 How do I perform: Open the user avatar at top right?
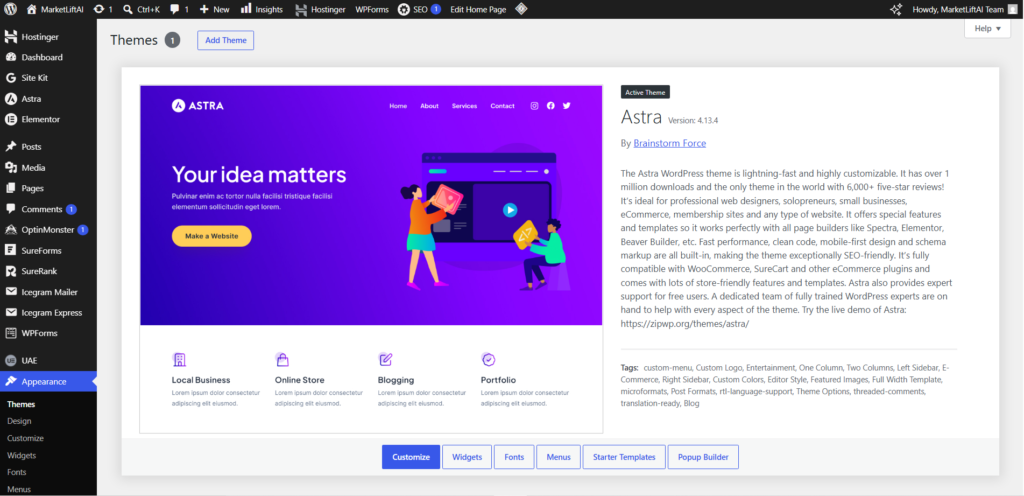point(1013,9)
